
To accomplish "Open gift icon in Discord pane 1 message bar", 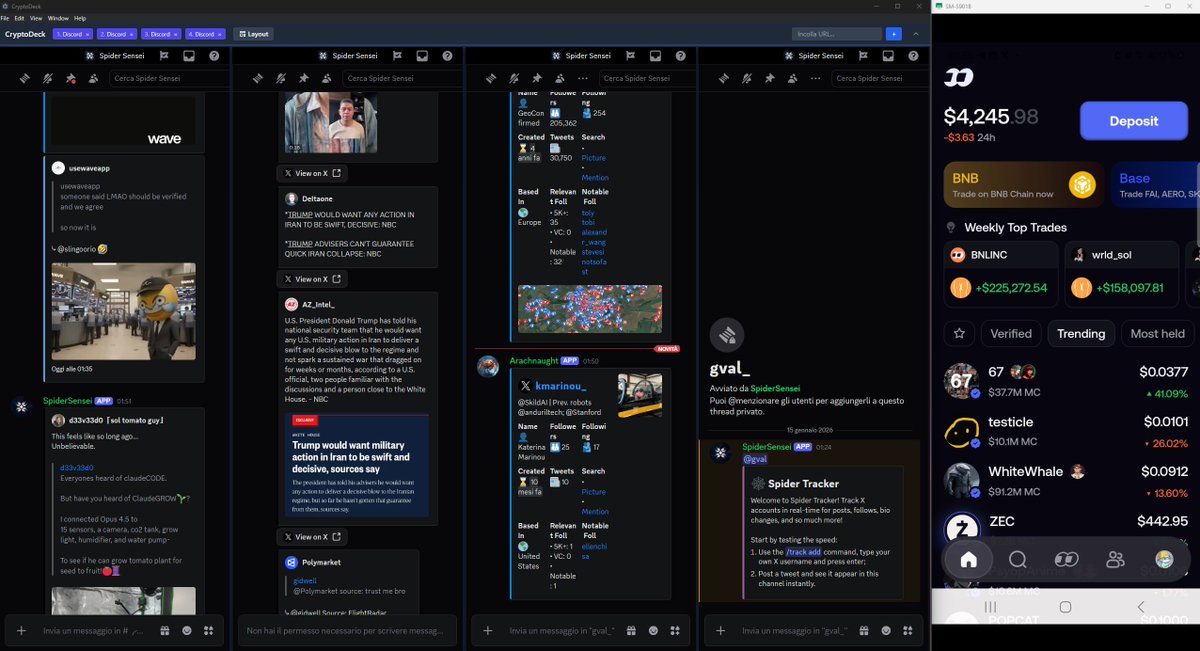I will tap(164, 631).
